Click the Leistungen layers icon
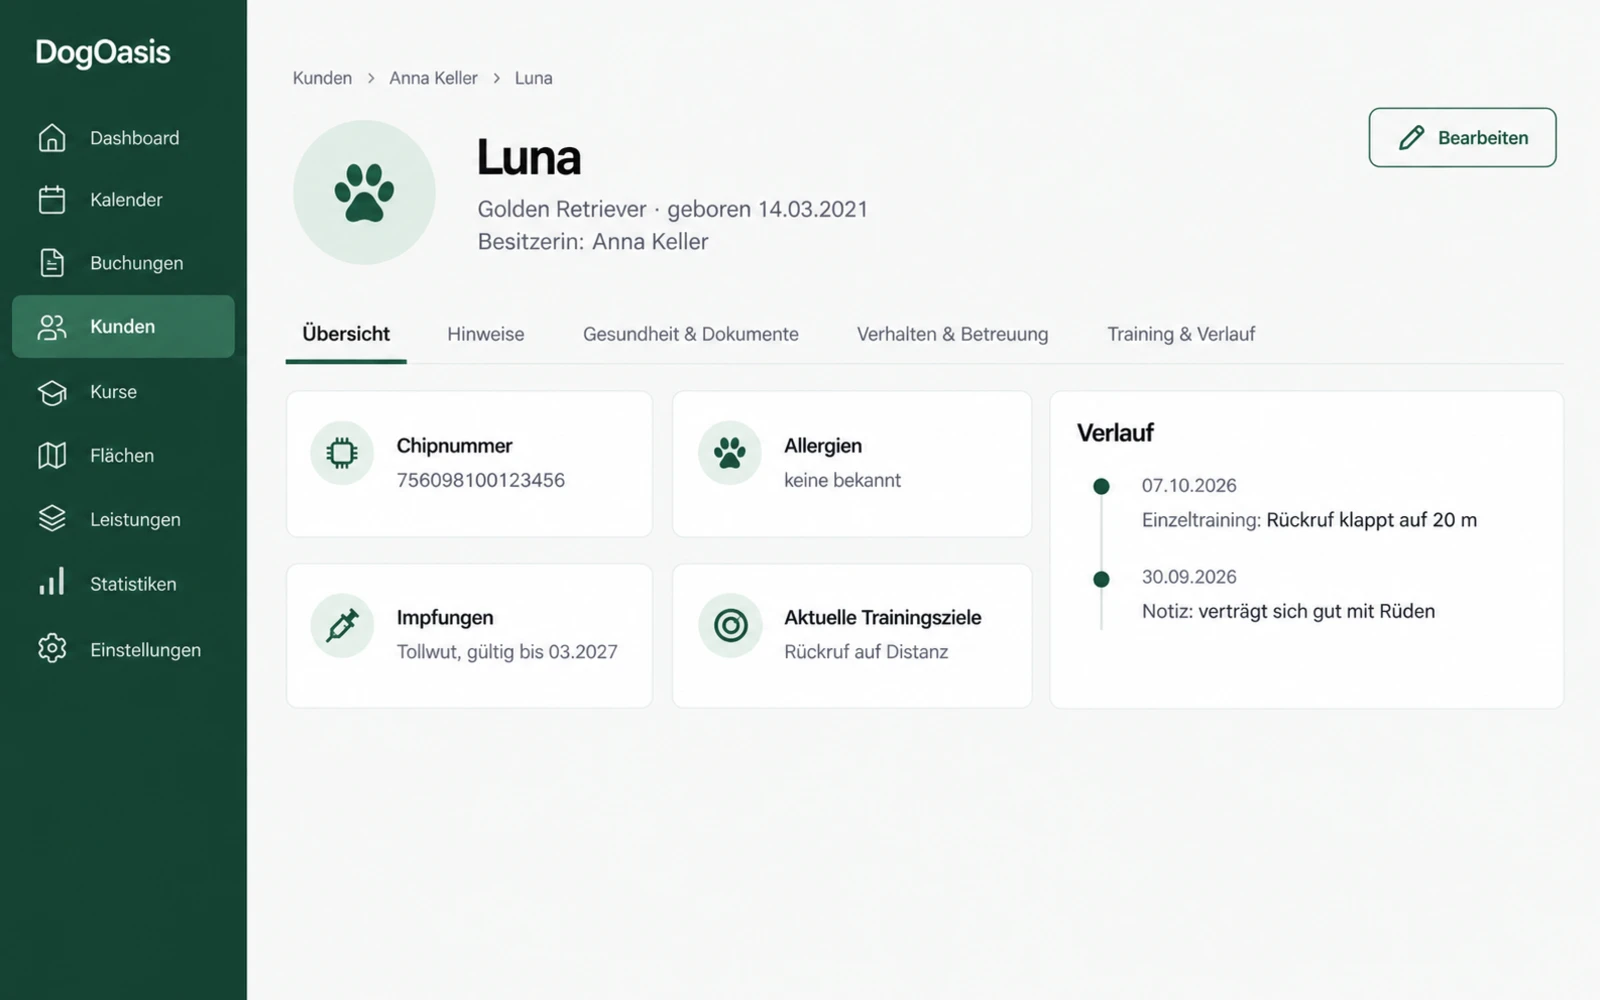Viewport: 1600px width, 1000px height. click(52, 519)
